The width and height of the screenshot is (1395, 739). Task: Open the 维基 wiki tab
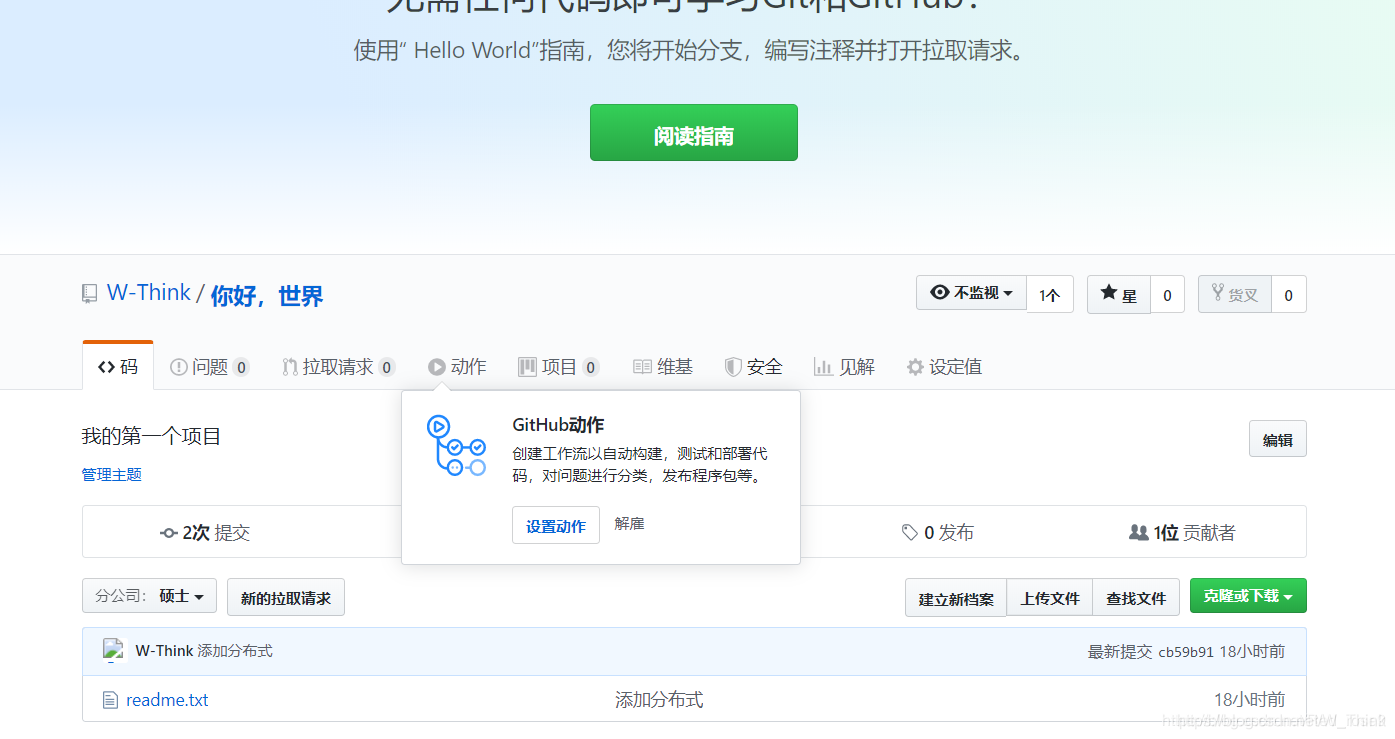point(663,367)
